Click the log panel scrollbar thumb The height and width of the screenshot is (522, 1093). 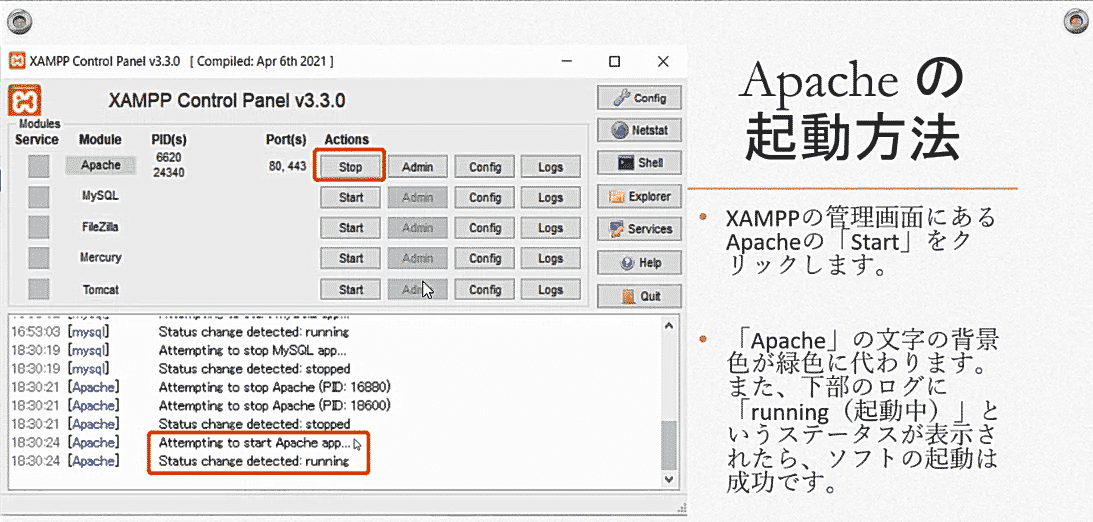point(668,445)
